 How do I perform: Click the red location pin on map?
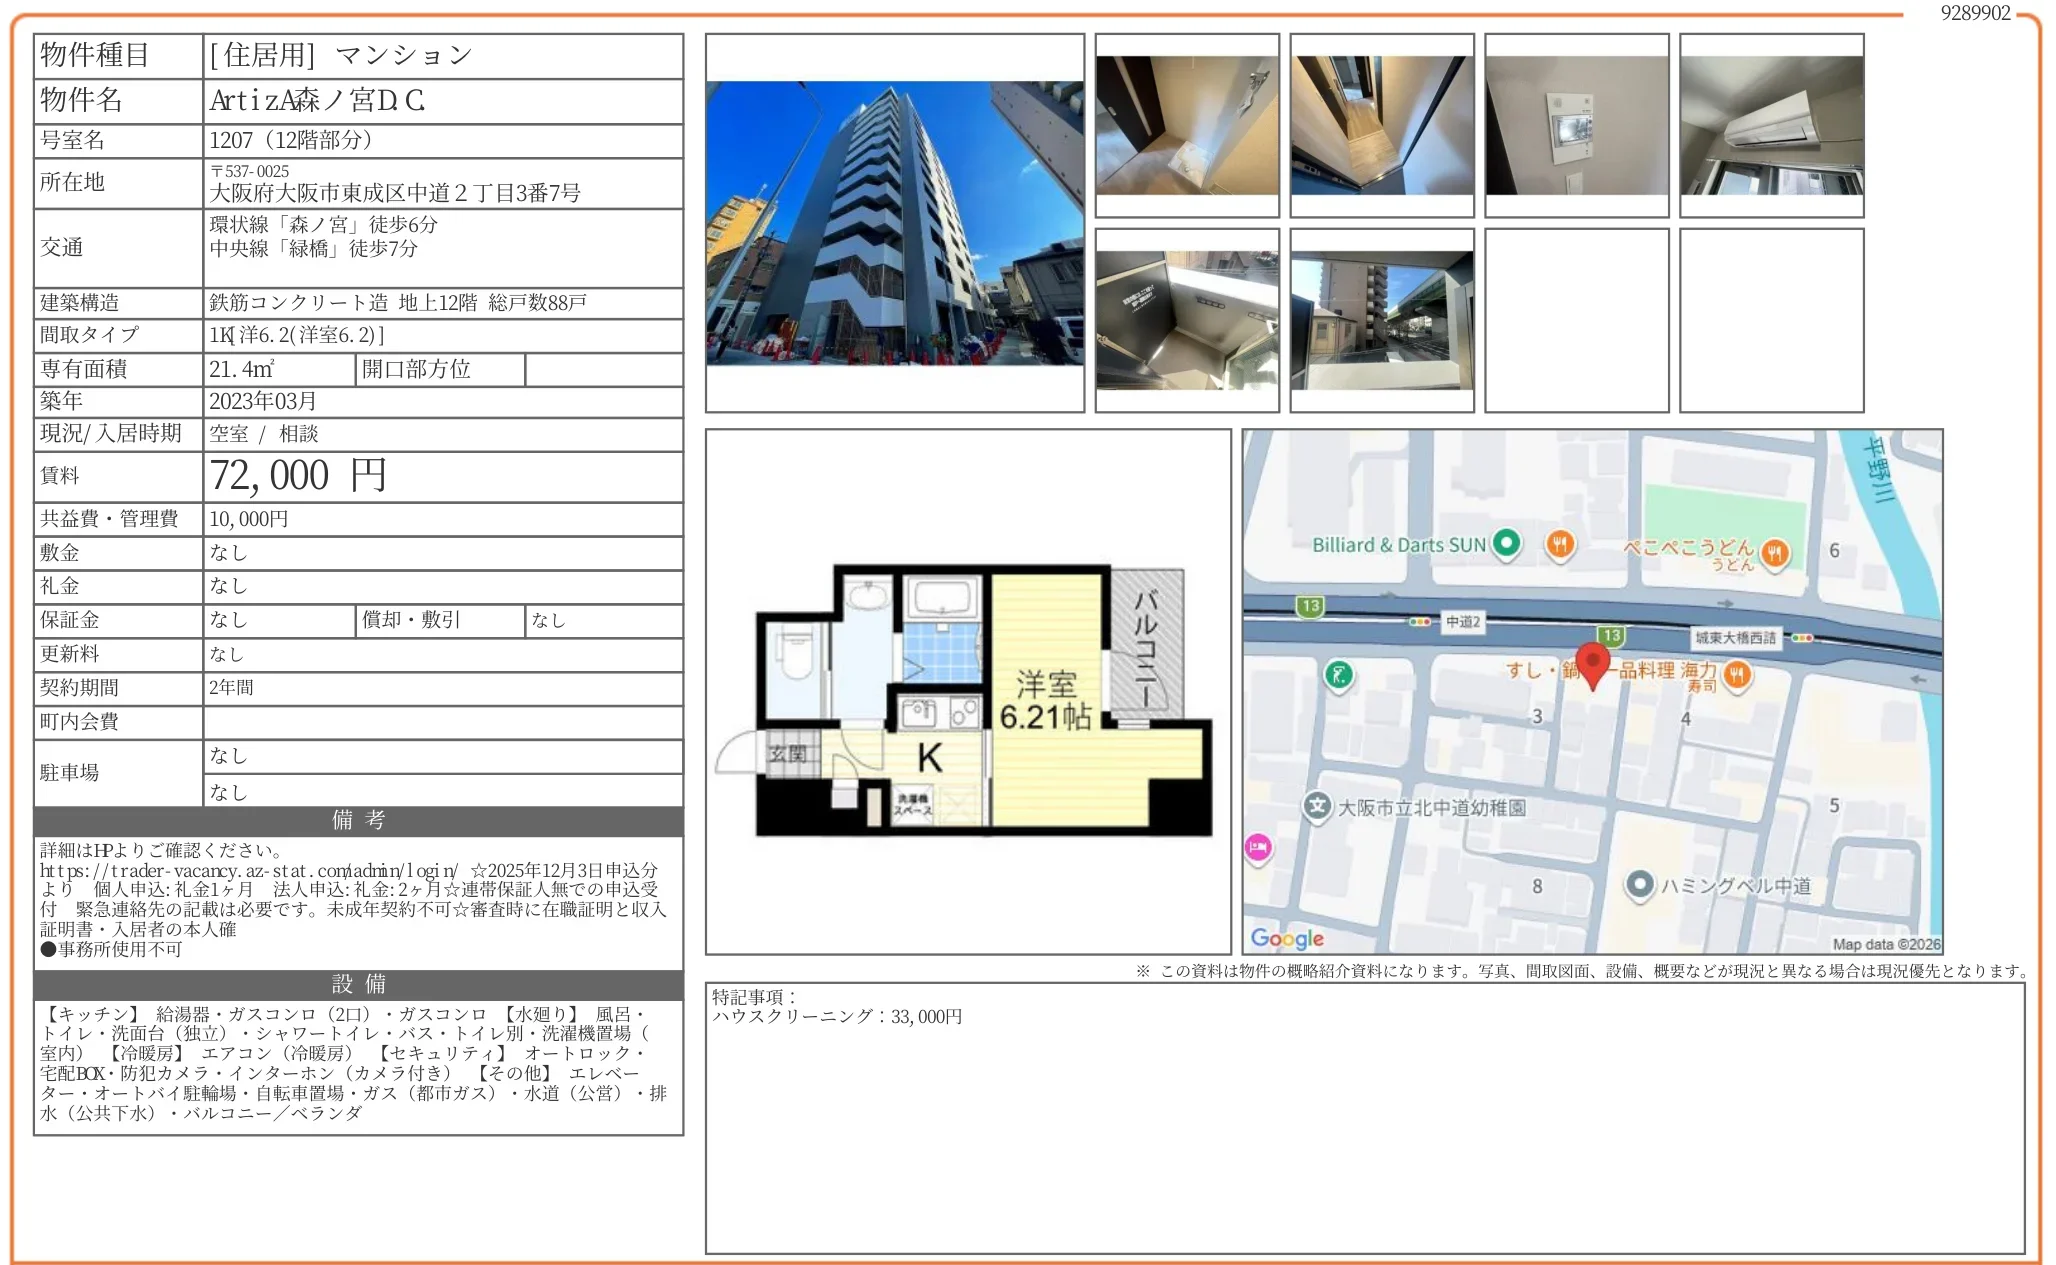point(1592,662)
